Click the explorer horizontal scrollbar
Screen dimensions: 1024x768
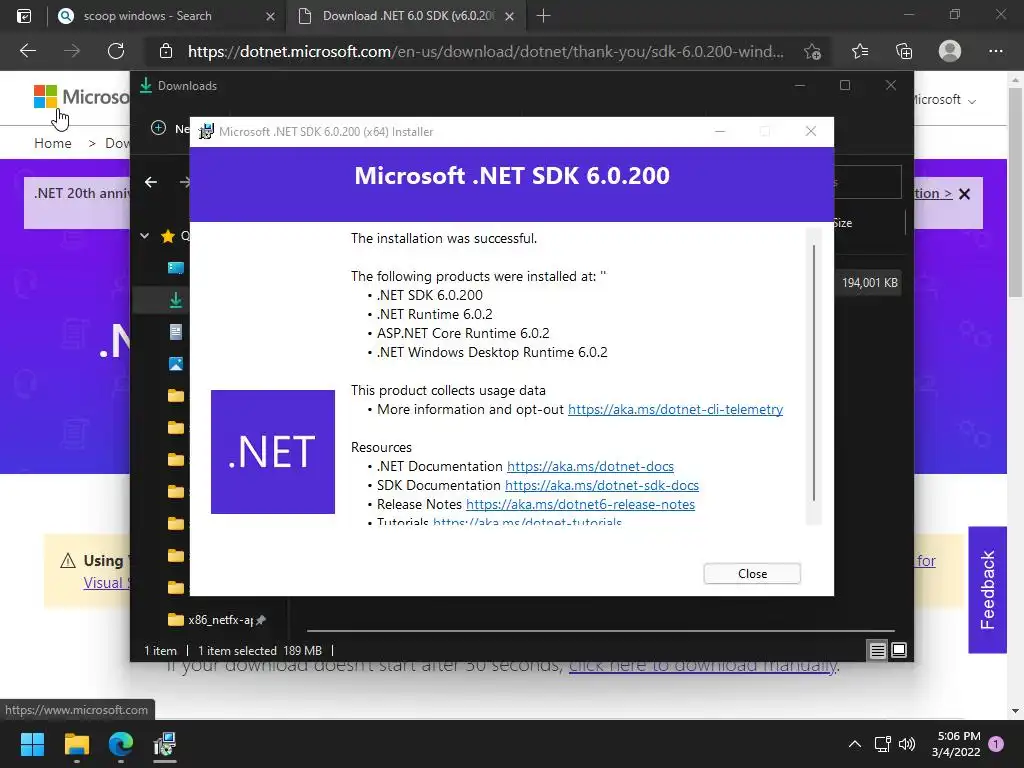(601, 631)
